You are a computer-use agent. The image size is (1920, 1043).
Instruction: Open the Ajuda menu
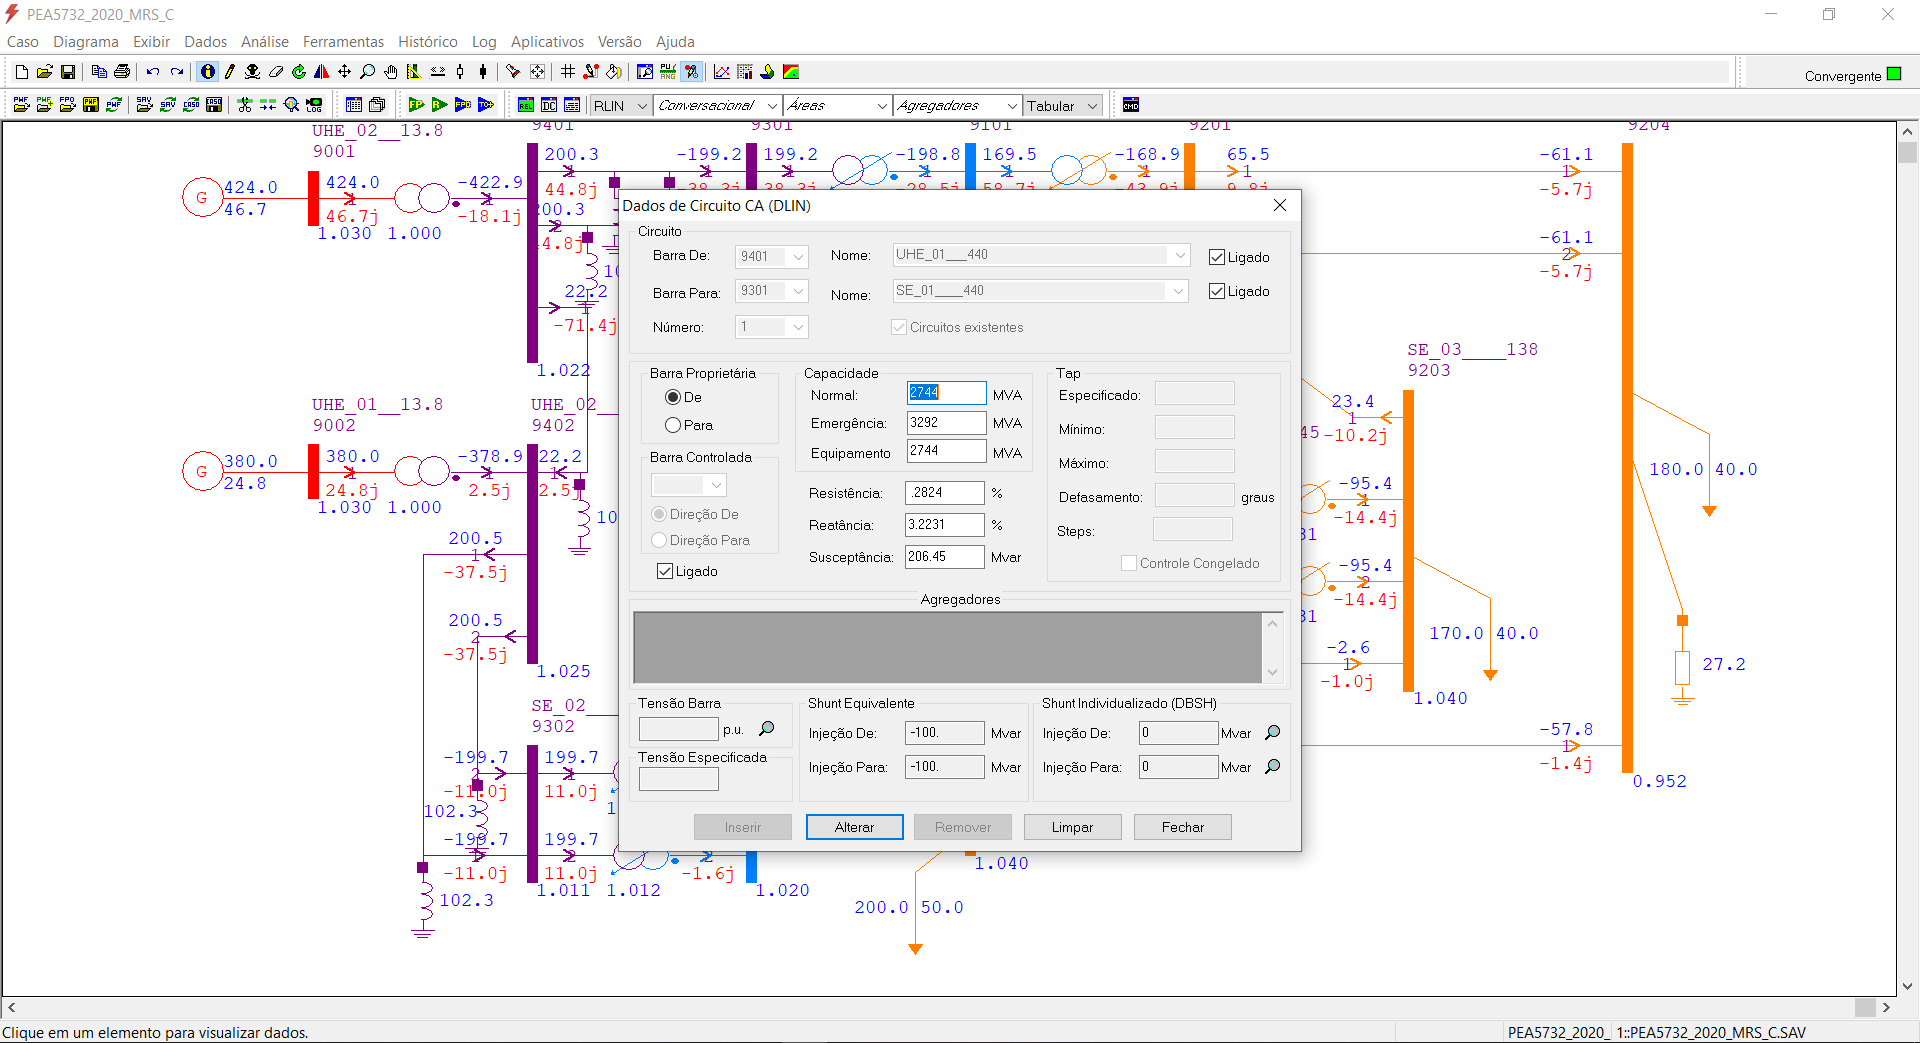coord(675,42)
